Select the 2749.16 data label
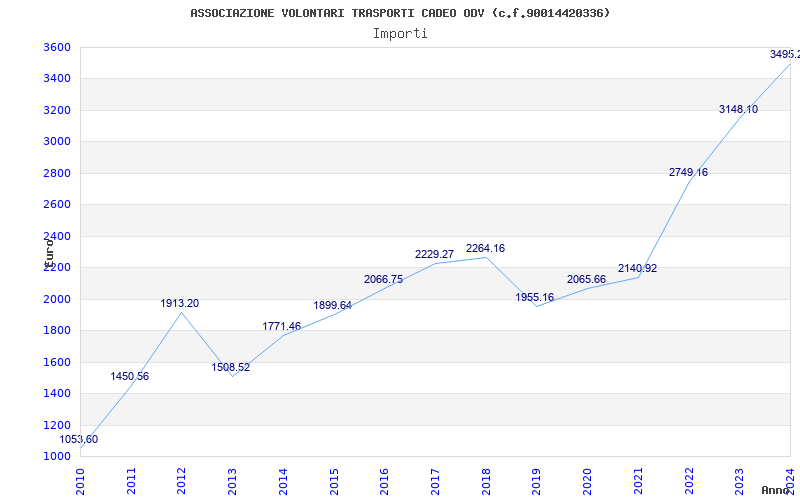800x500 pixels. (688, 172)
